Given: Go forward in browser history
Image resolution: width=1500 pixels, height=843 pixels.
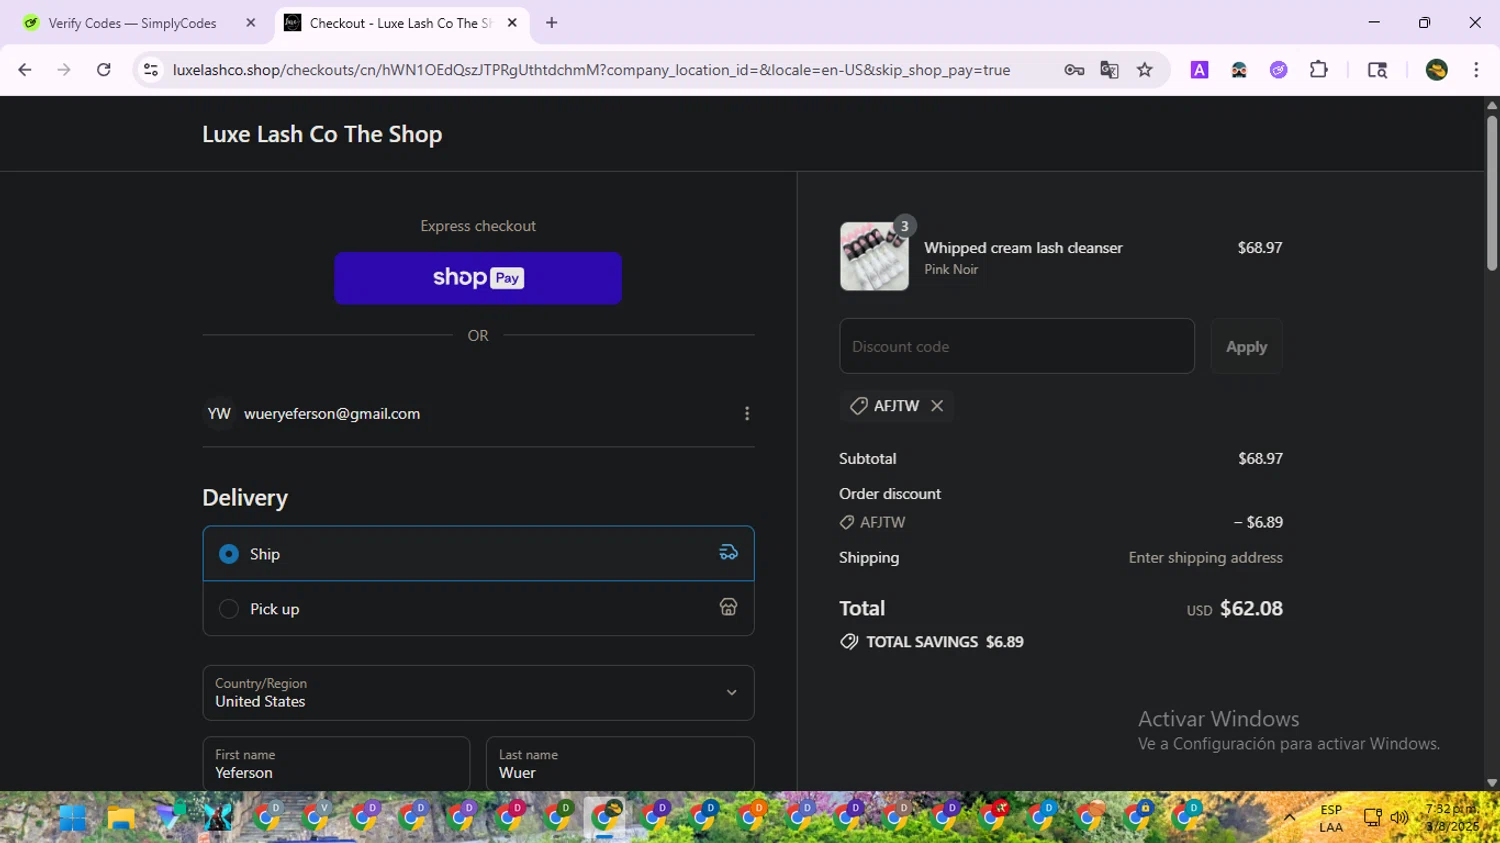Looking at the screenshot, I should tap(64, 70).
